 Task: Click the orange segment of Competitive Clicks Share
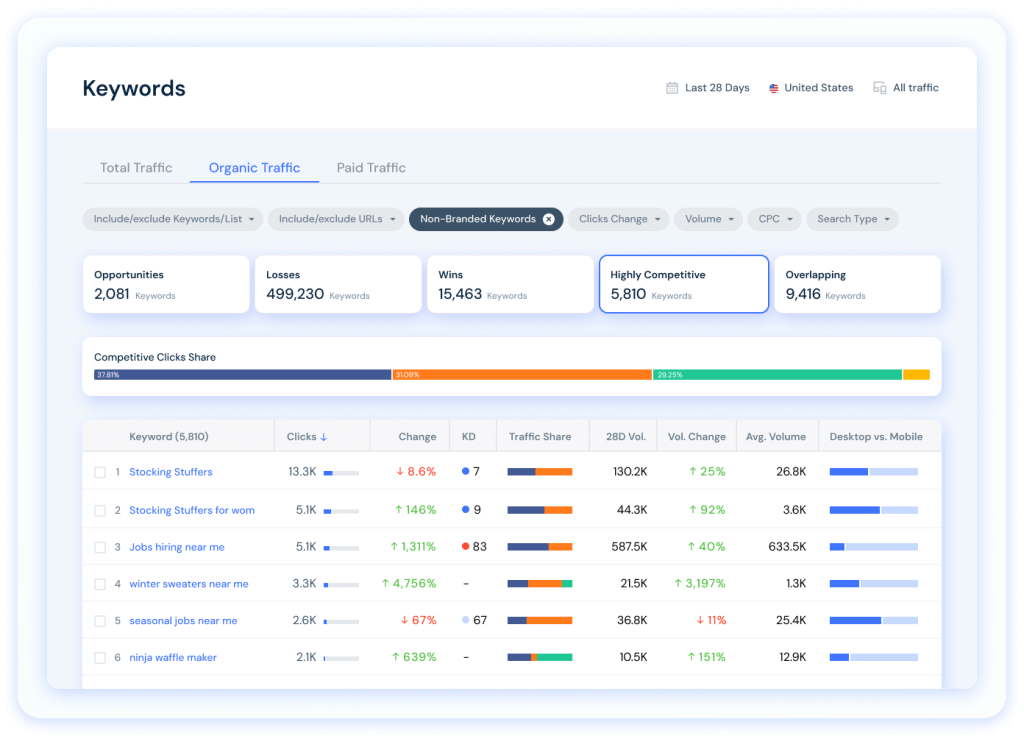(521, 375)
